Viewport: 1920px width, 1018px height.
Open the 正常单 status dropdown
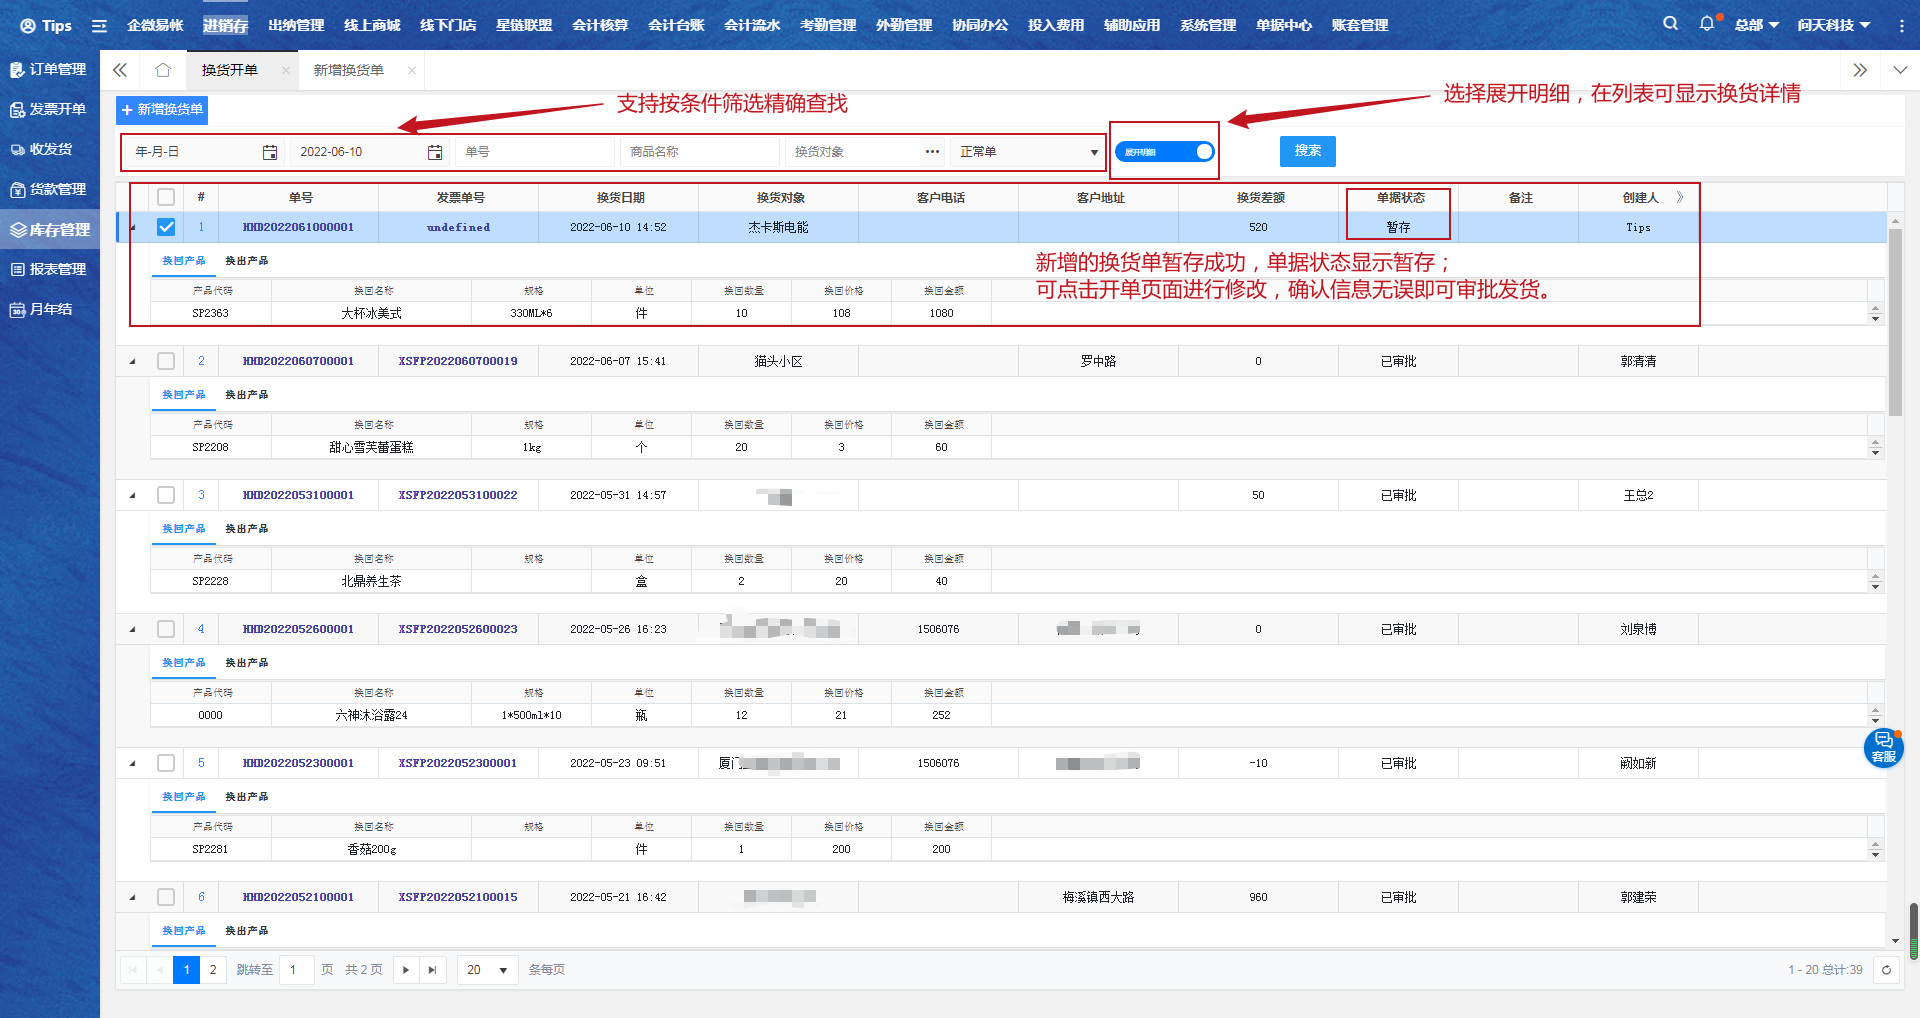click(1028, 152)
